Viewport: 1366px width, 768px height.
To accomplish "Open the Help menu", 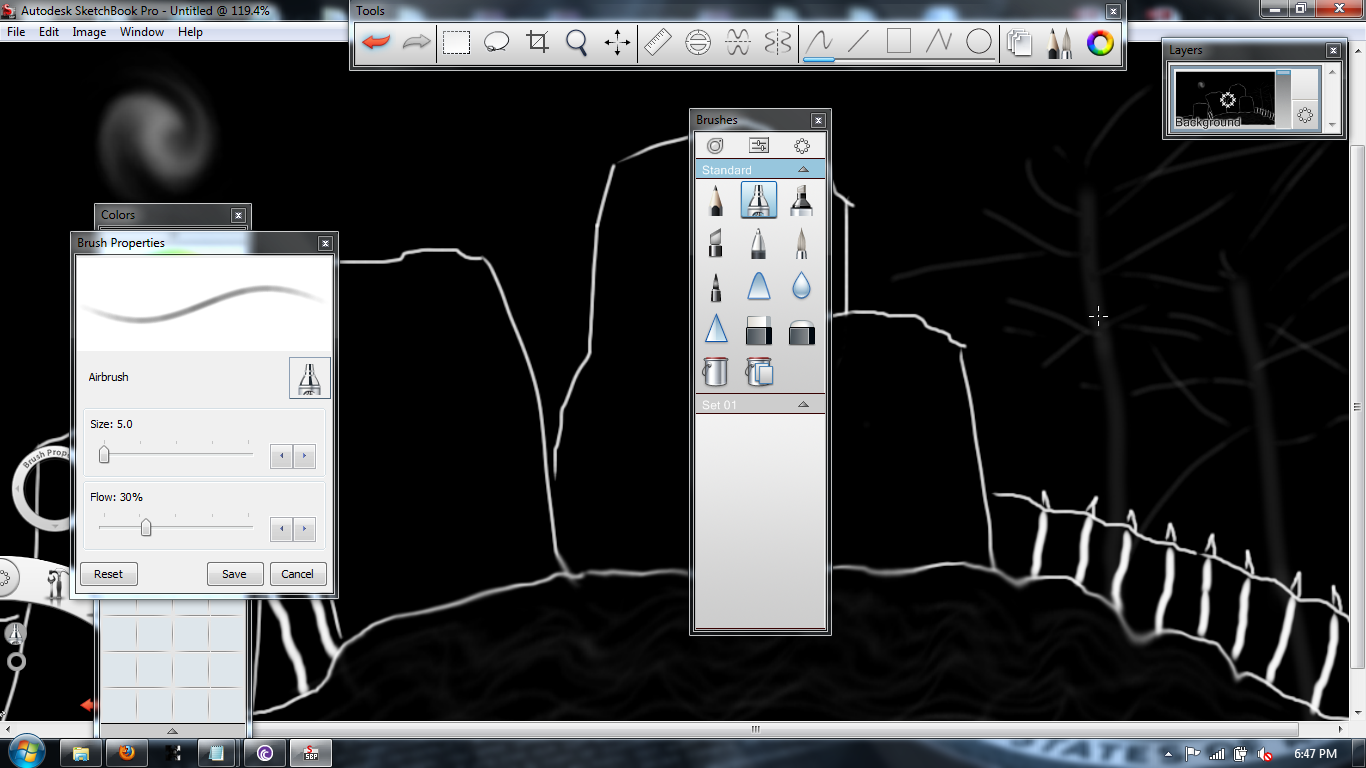I will 190,32.
